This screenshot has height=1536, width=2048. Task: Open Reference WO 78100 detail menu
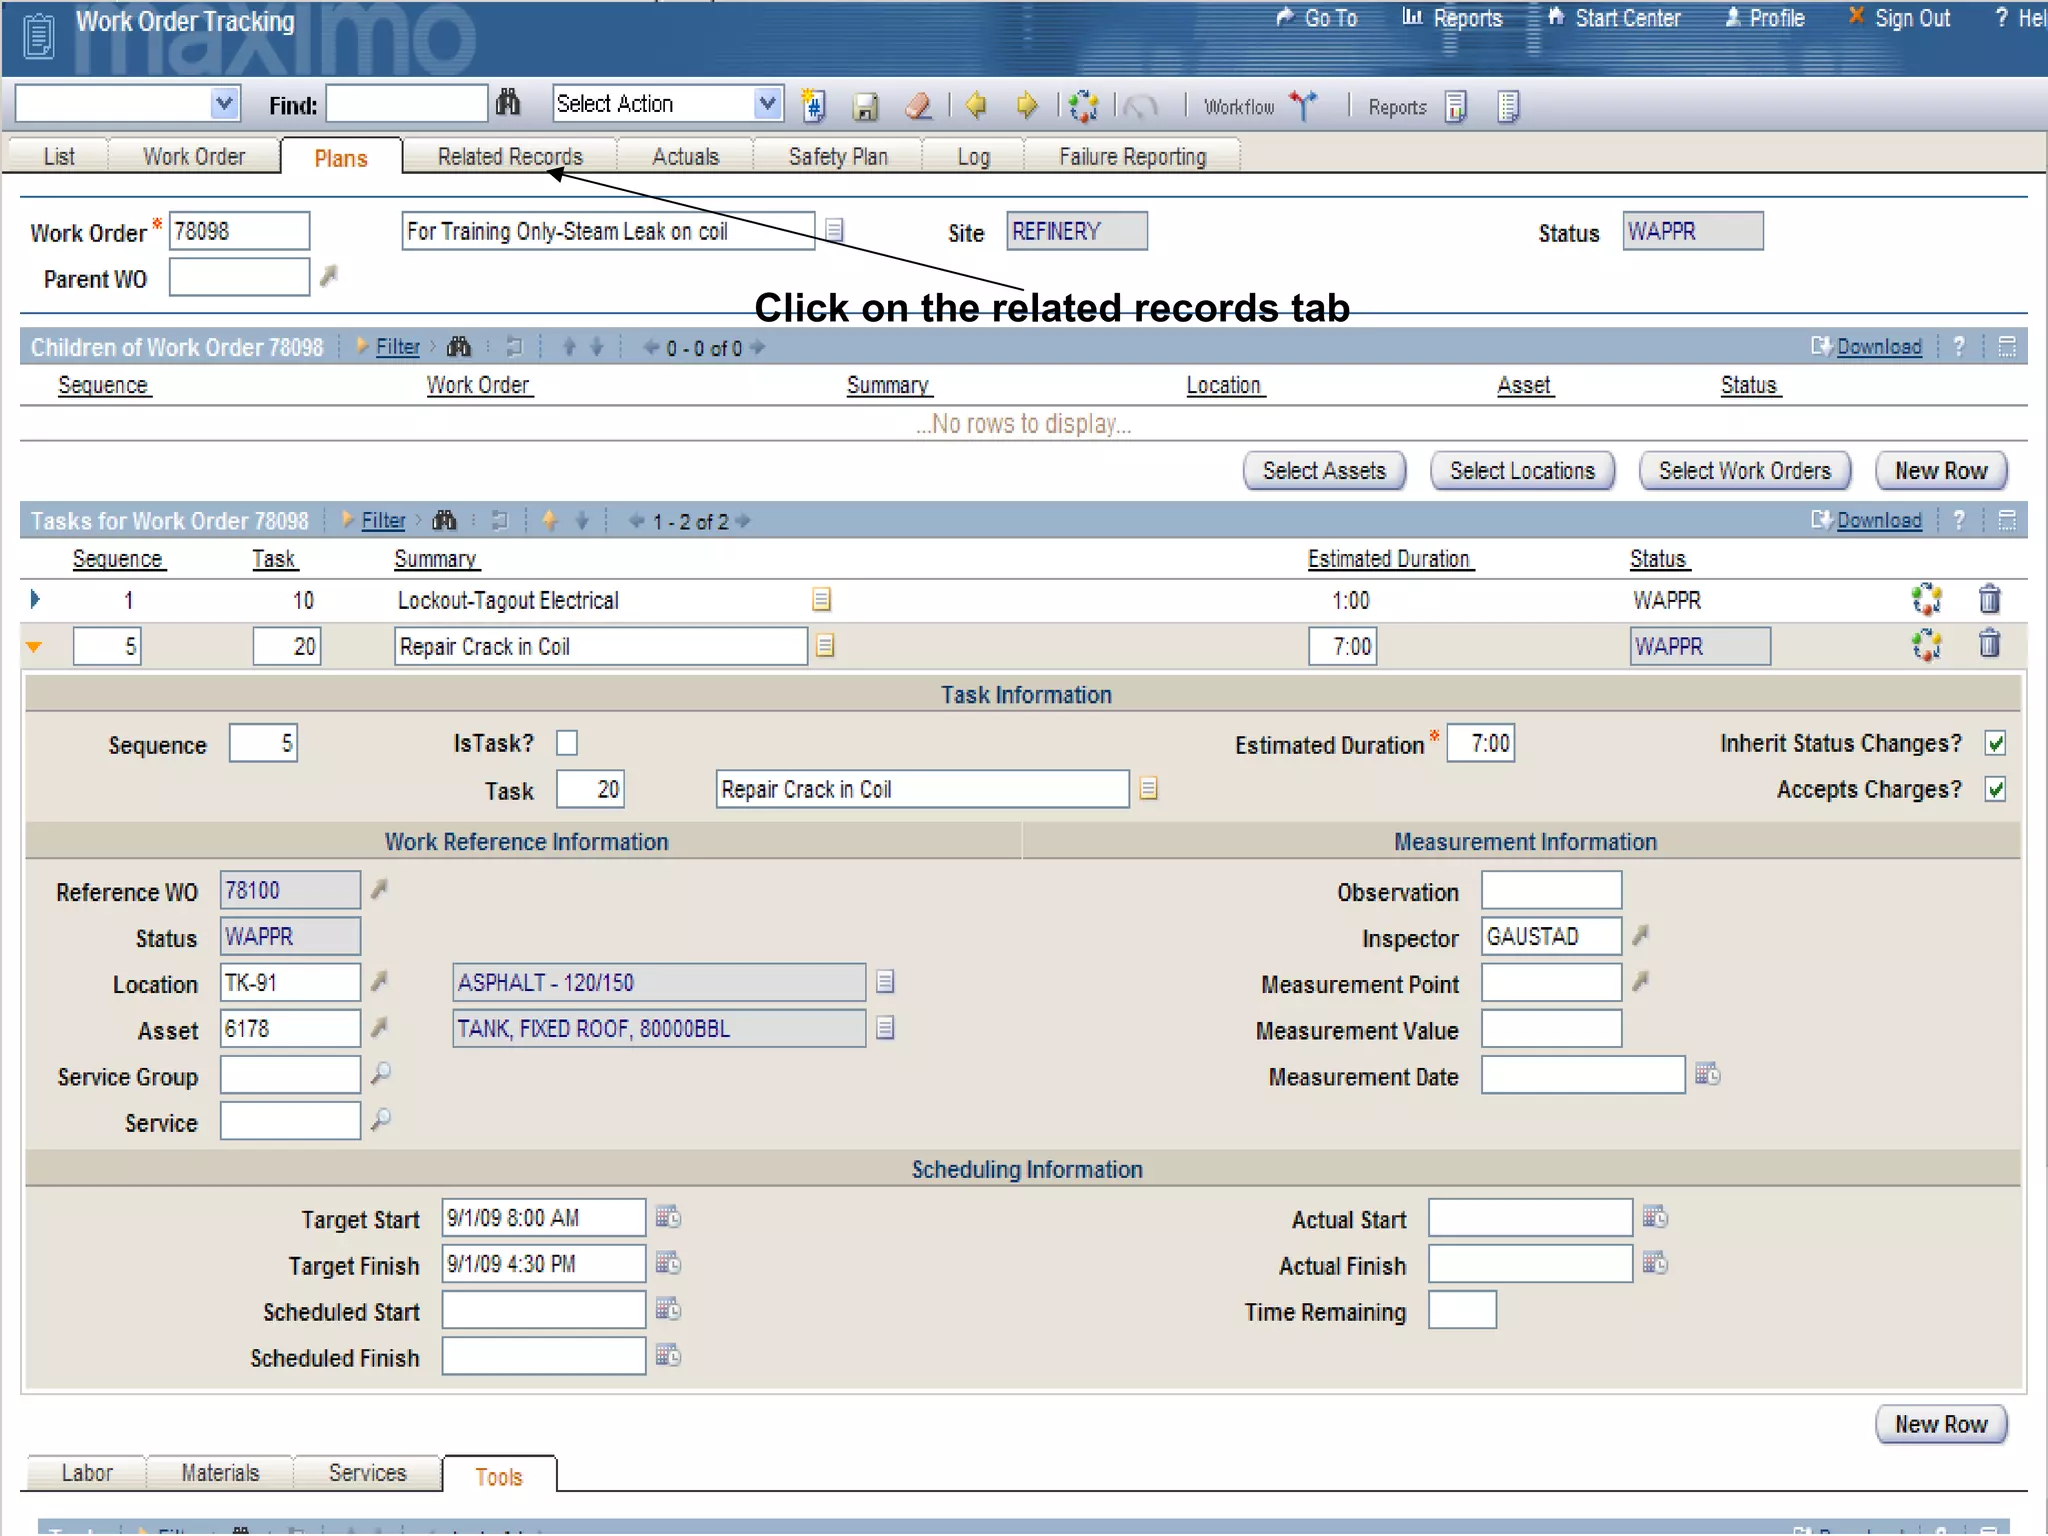tap(380, 888)
